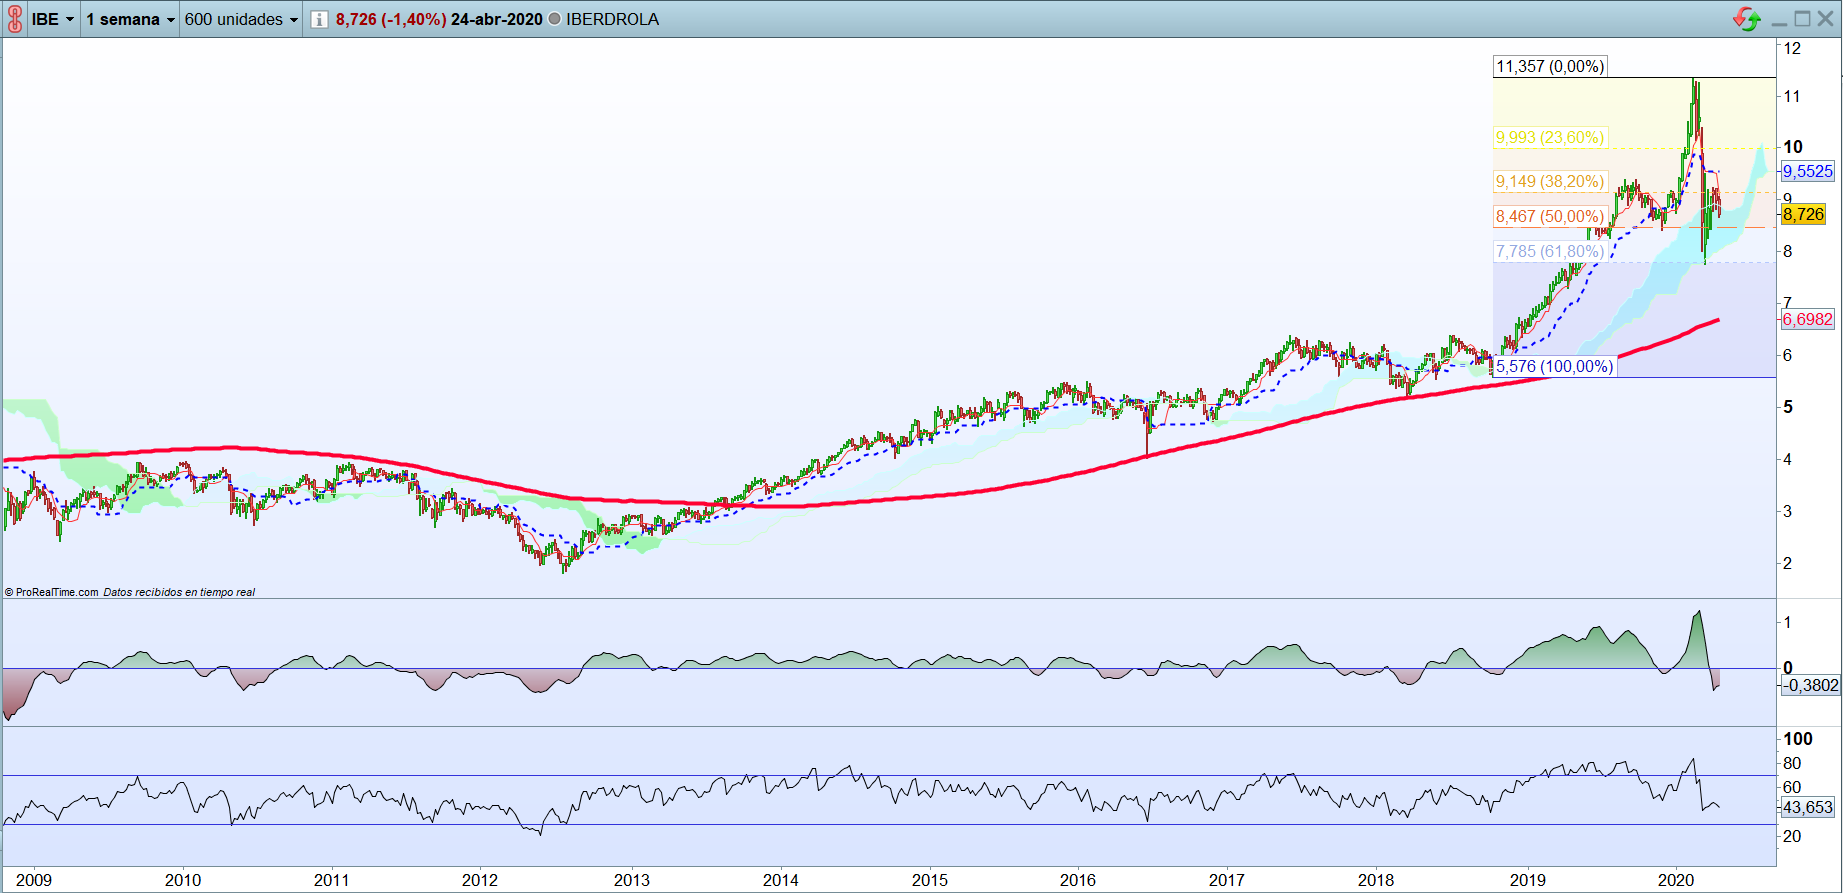Open the IBE ticker dropdown
This screenshot has height=893, width=1843.
(53, 20)
